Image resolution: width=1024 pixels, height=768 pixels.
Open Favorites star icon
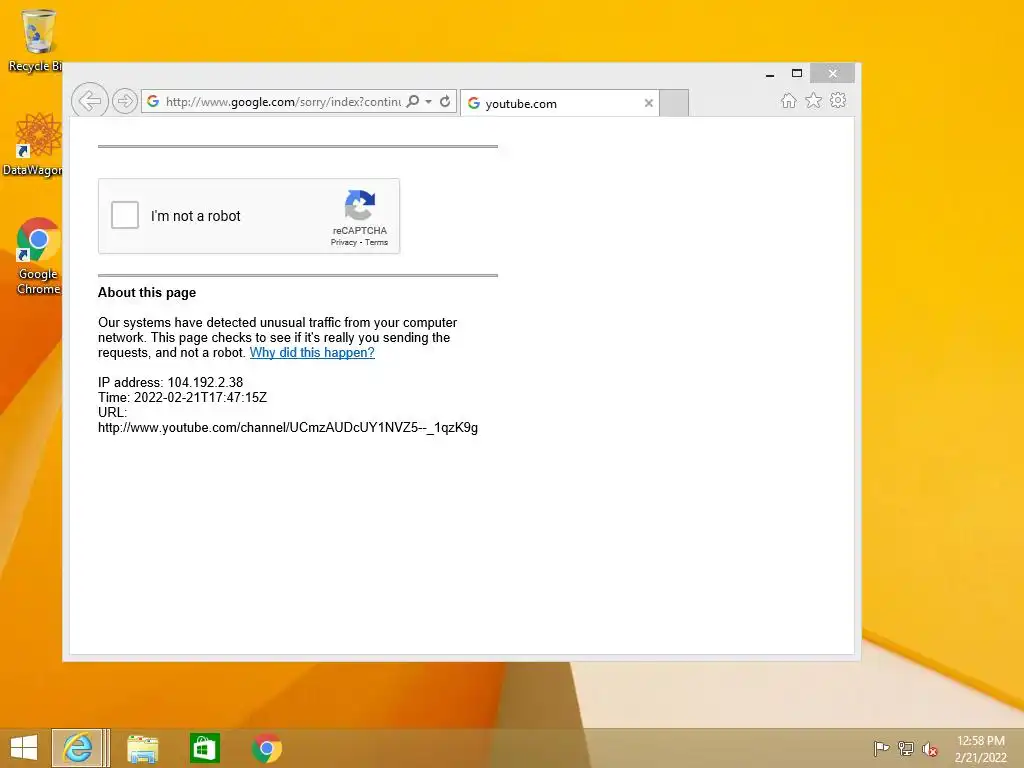[813, 101]
